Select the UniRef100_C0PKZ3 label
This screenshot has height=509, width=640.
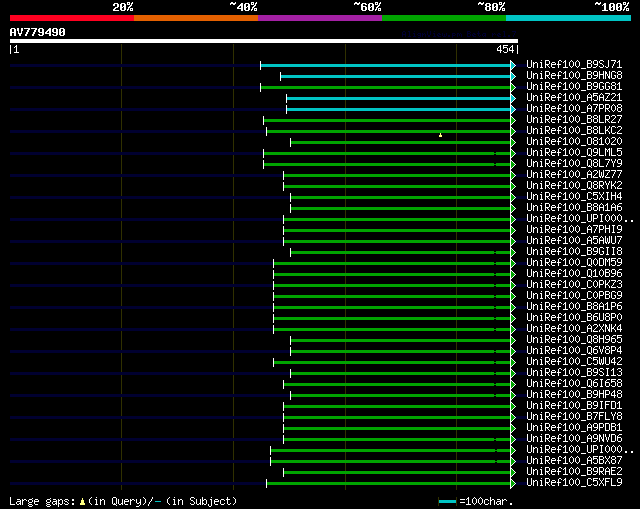[x=574, y=285]
